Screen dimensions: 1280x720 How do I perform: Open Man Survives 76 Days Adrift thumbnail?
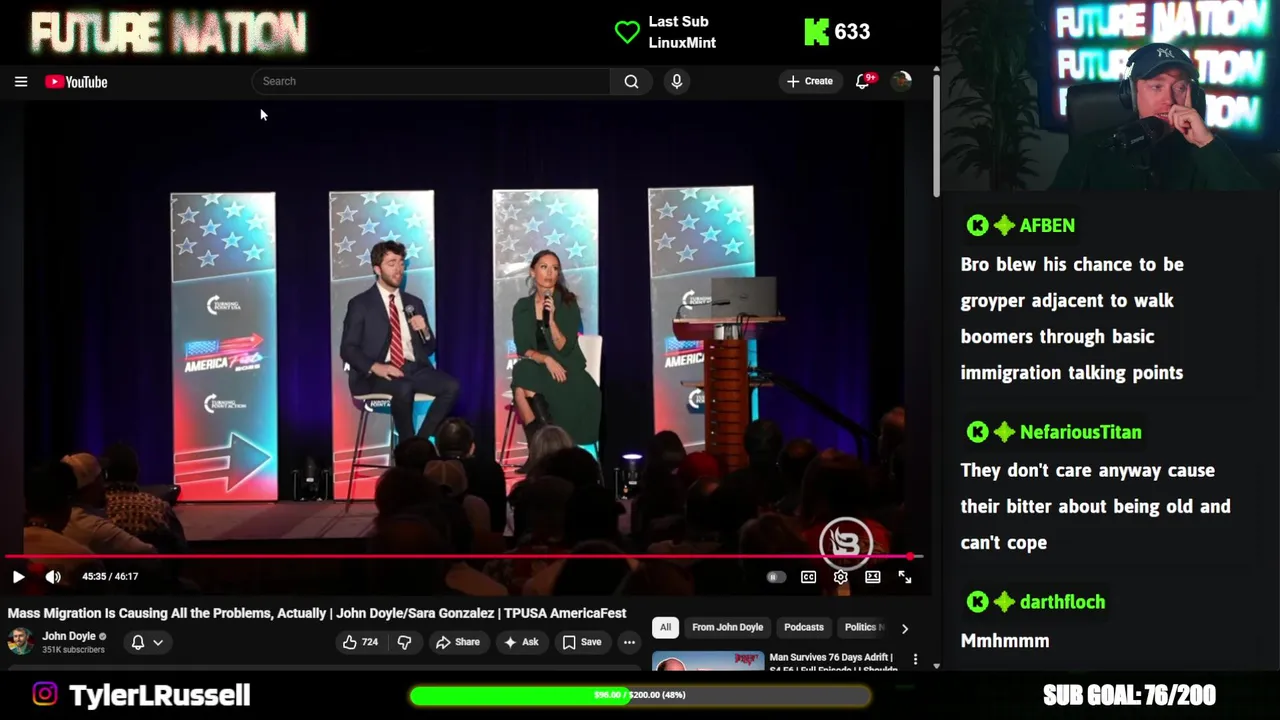tap(708, 661)
